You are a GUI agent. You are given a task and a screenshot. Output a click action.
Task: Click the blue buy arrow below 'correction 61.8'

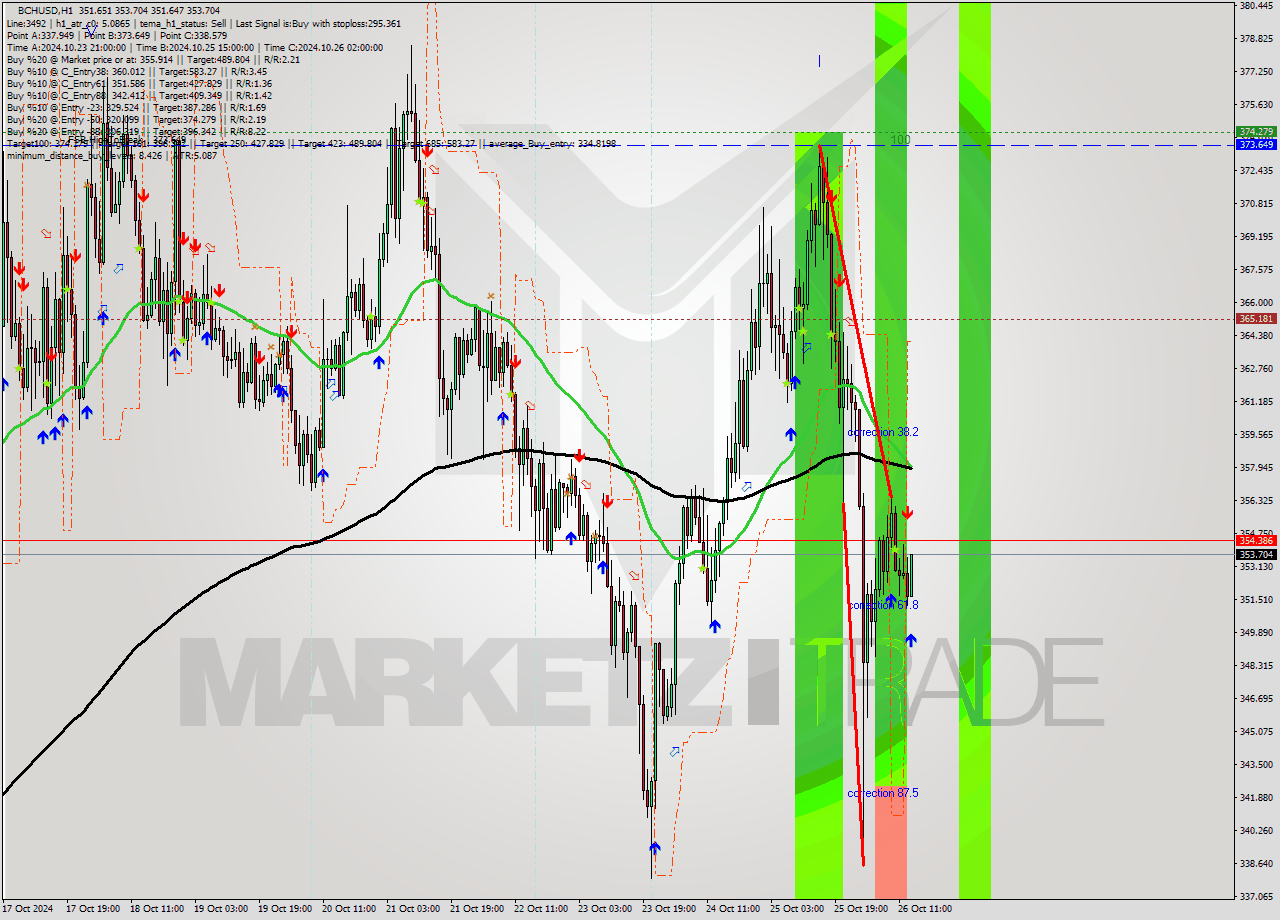tap(910, 640)
